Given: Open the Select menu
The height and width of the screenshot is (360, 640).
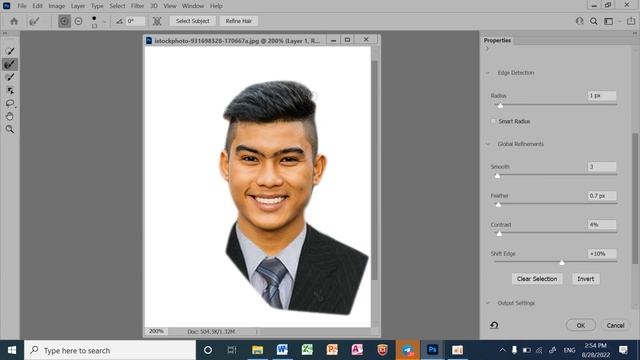Looking at the screenshot, I should point(117,6).
